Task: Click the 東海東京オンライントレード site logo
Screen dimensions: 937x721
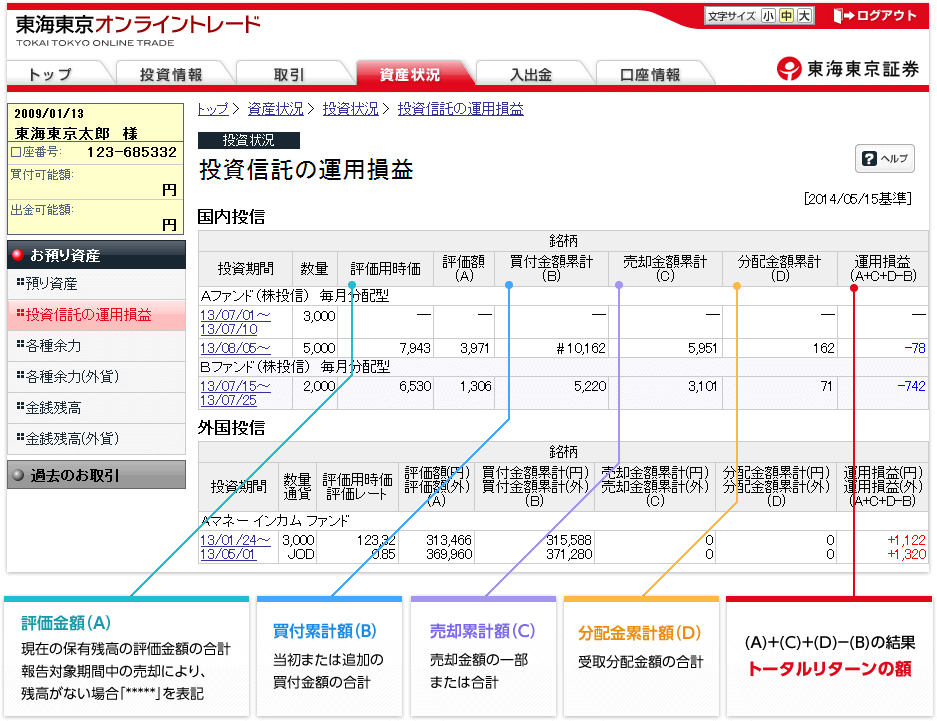Action: [x=137, y=29]
